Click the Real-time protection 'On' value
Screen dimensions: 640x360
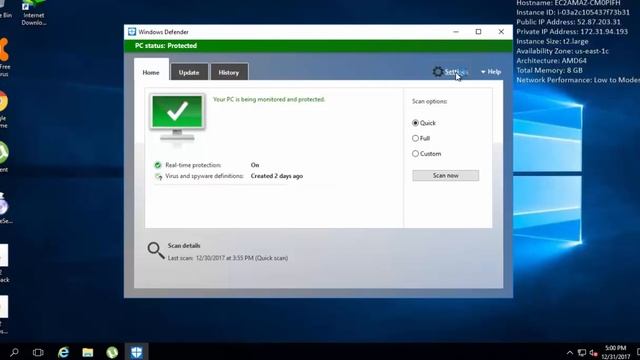click(255, 165)
